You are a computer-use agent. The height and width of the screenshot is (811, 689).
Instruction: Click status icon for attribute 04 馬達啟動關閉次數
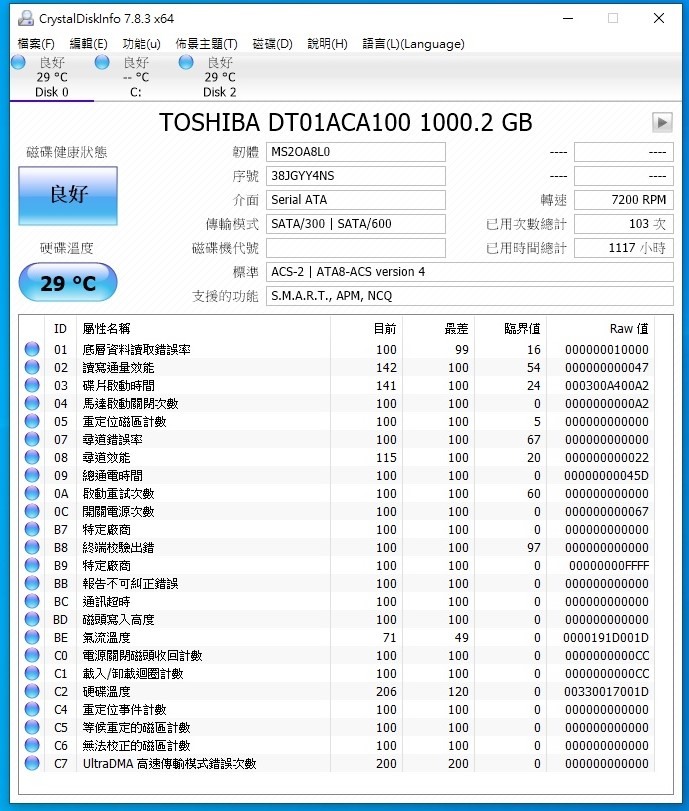pyautogui.click(x=32, y=403)
